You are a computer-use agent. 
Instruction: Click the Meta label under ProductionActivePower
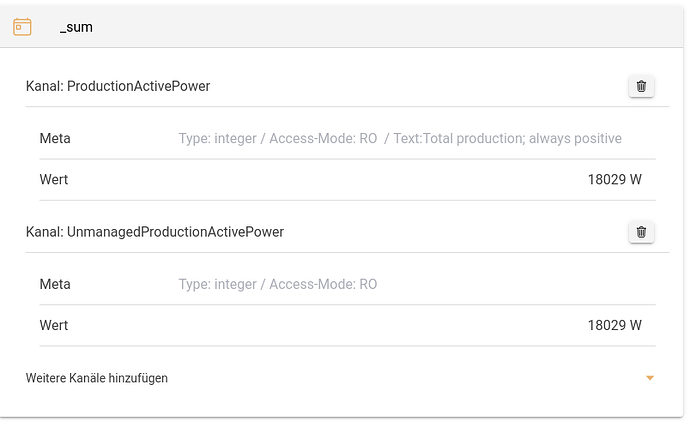pyautogui.click(x=55, y=138)
